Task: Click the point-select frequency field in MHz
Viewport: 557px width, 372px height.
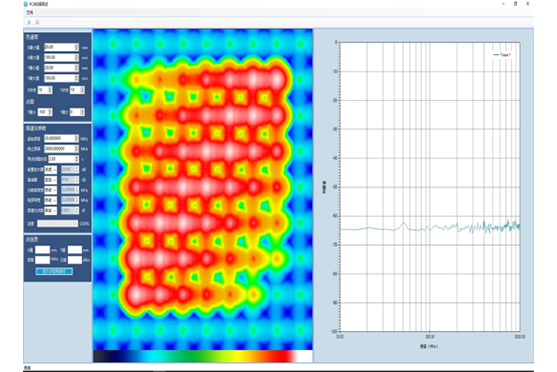Action: click(42, 260)
